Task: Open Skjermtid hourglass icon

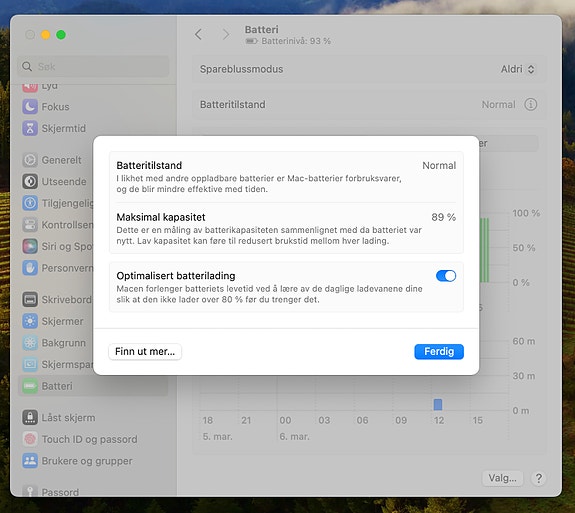Action: (30, 128)
